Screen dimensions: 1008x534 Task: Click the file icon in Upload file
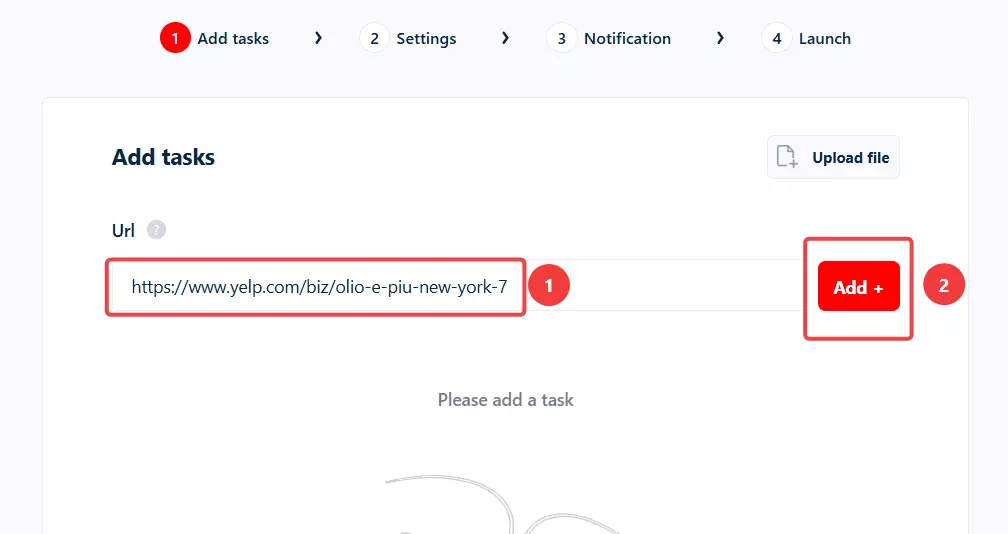787,157
